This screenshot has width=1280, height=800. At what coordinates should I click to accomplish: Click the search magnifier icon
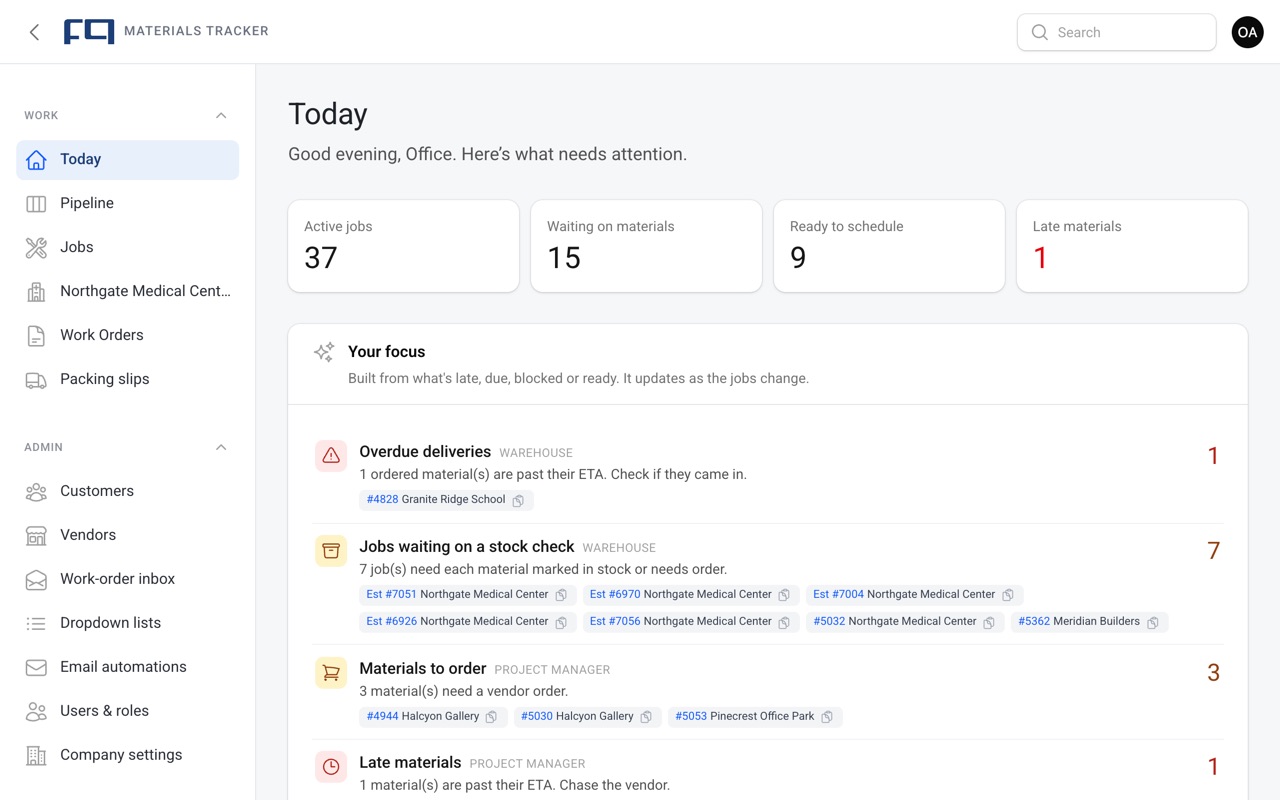click(1040, 32)
